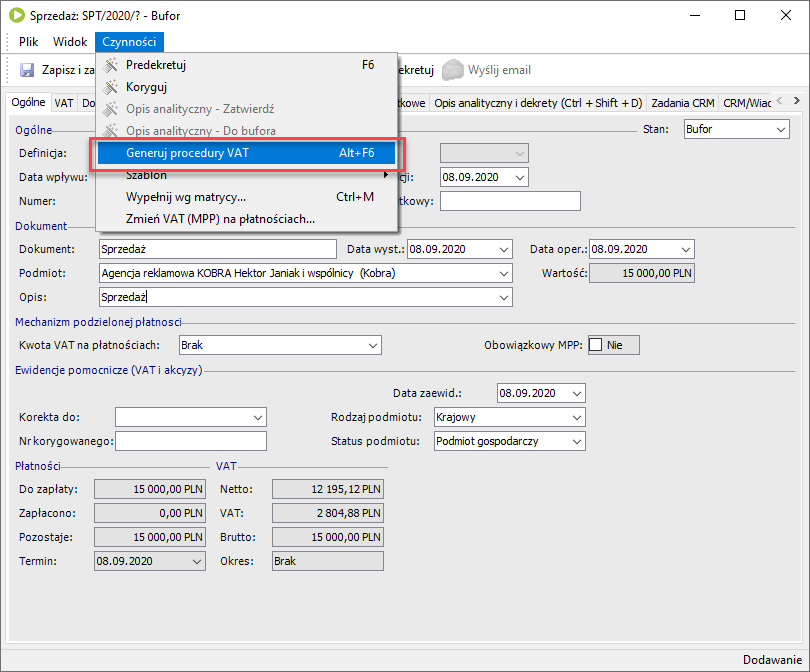Click the Netto amount field

pos(328,489)
